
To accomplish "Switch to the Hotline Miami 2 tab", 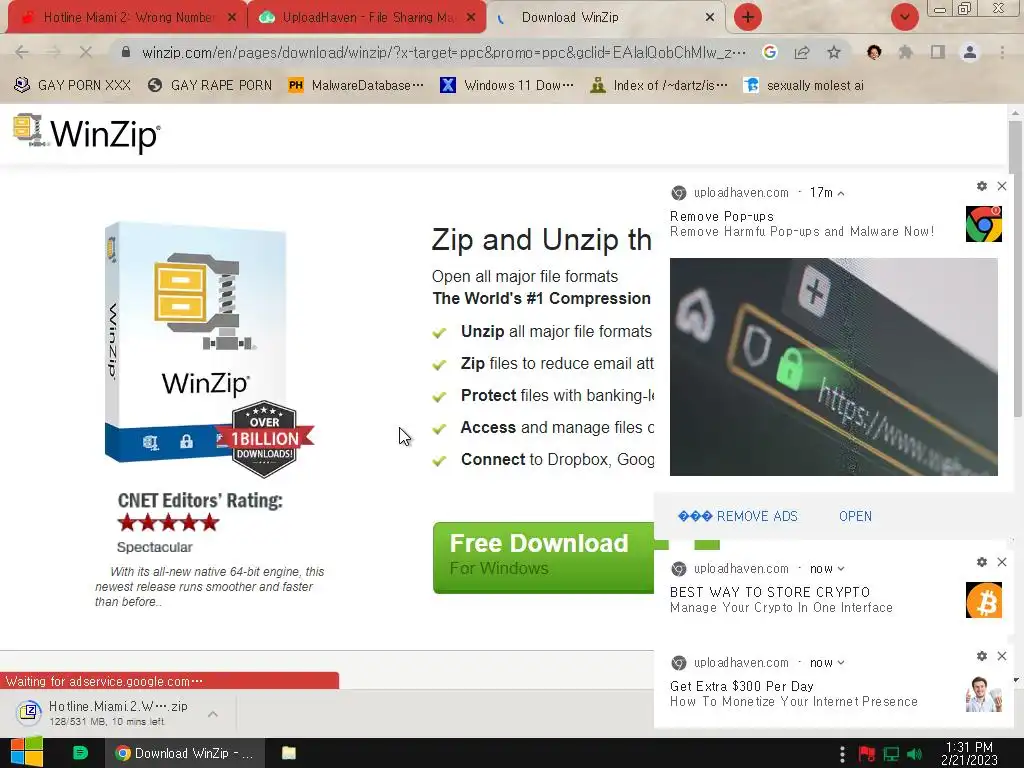I will (127, 18).
